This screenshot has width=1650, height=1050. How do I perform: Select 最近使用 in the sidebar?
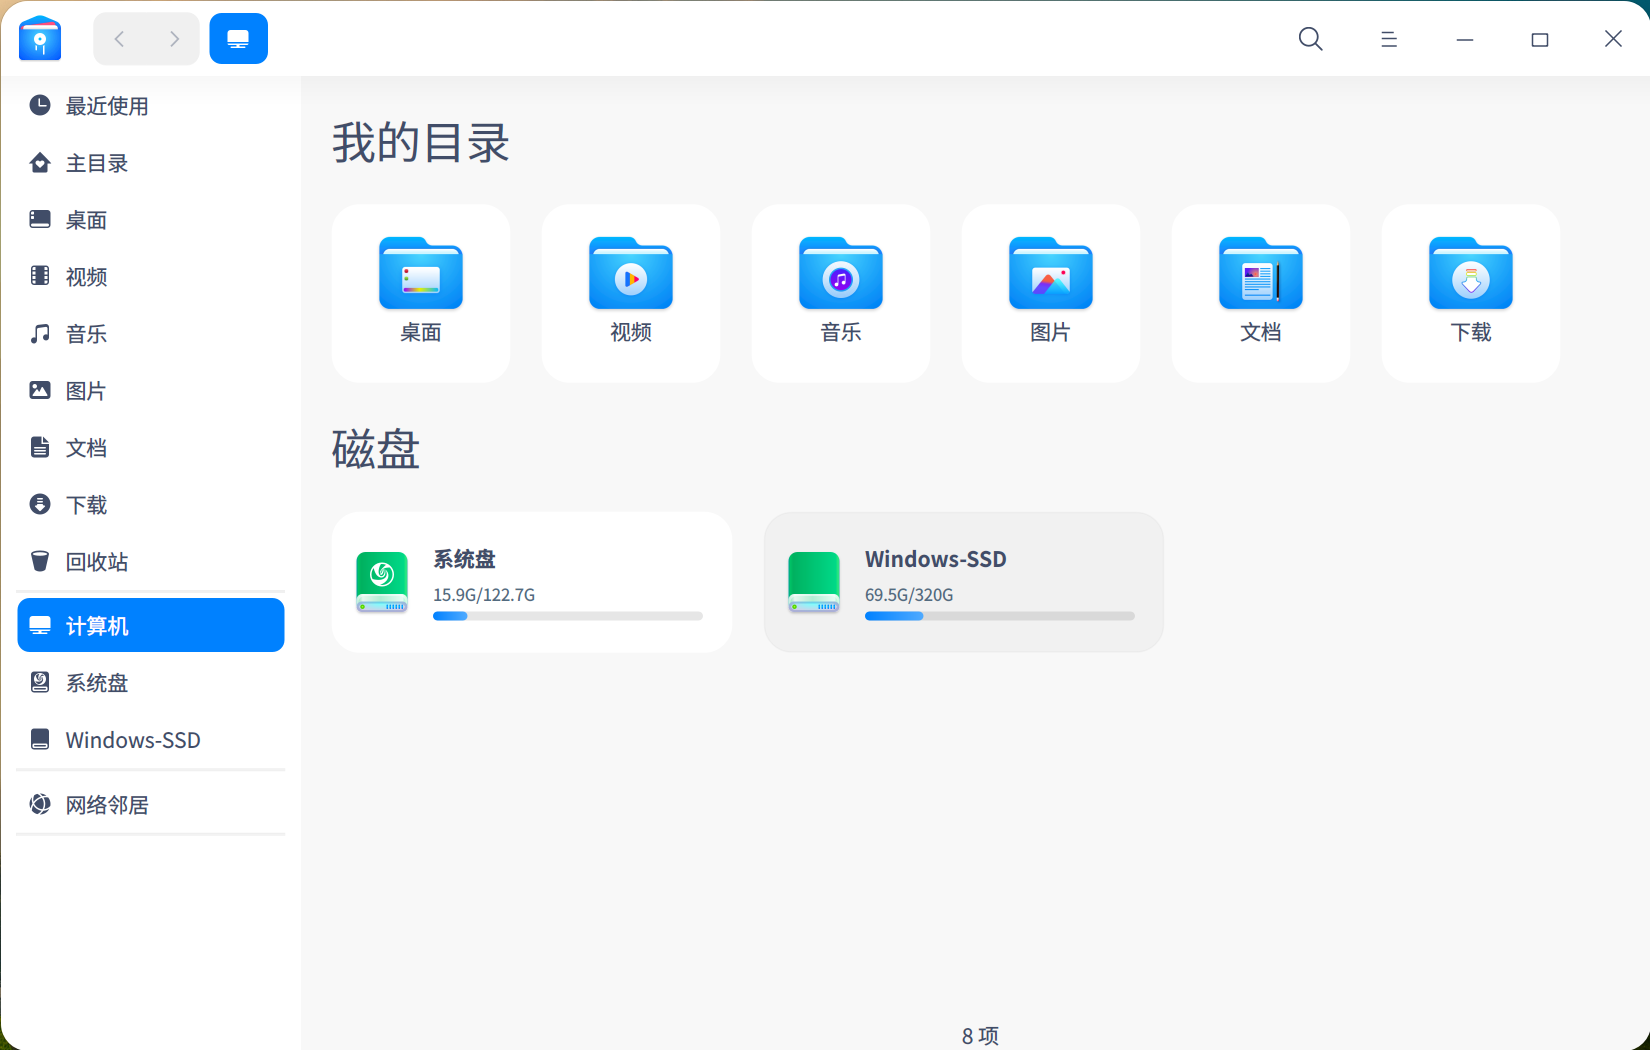[107, 106]
